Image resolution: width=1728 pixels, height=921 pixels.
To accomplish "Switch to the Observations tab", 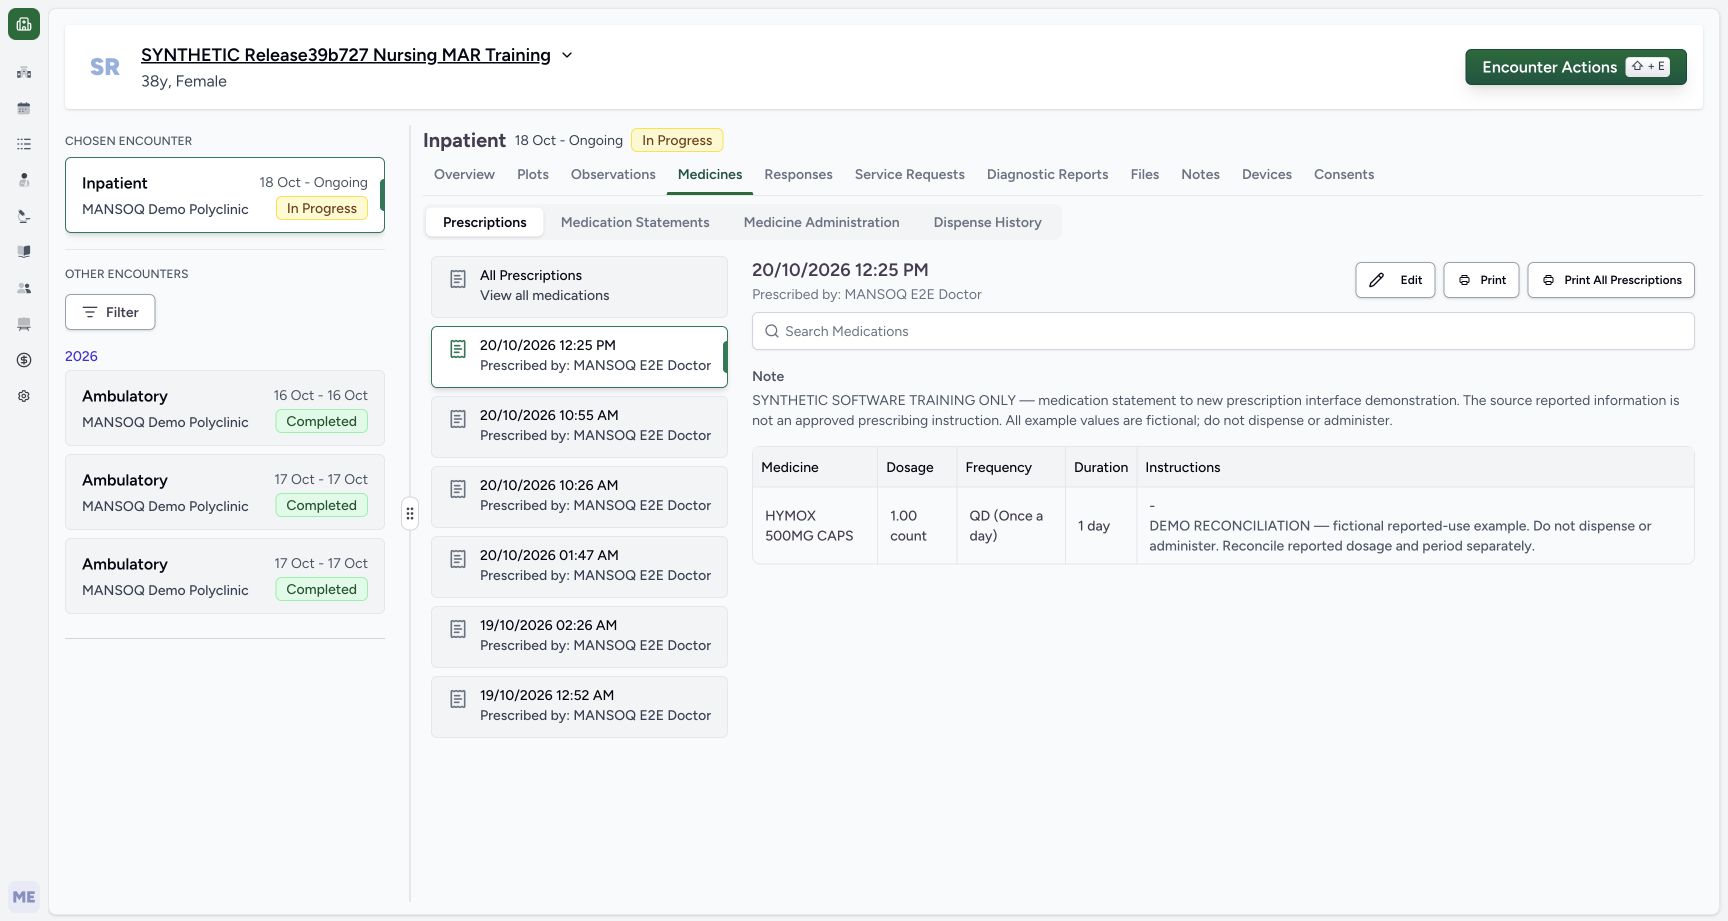I will pyautogui.click(x=613, y=174).
